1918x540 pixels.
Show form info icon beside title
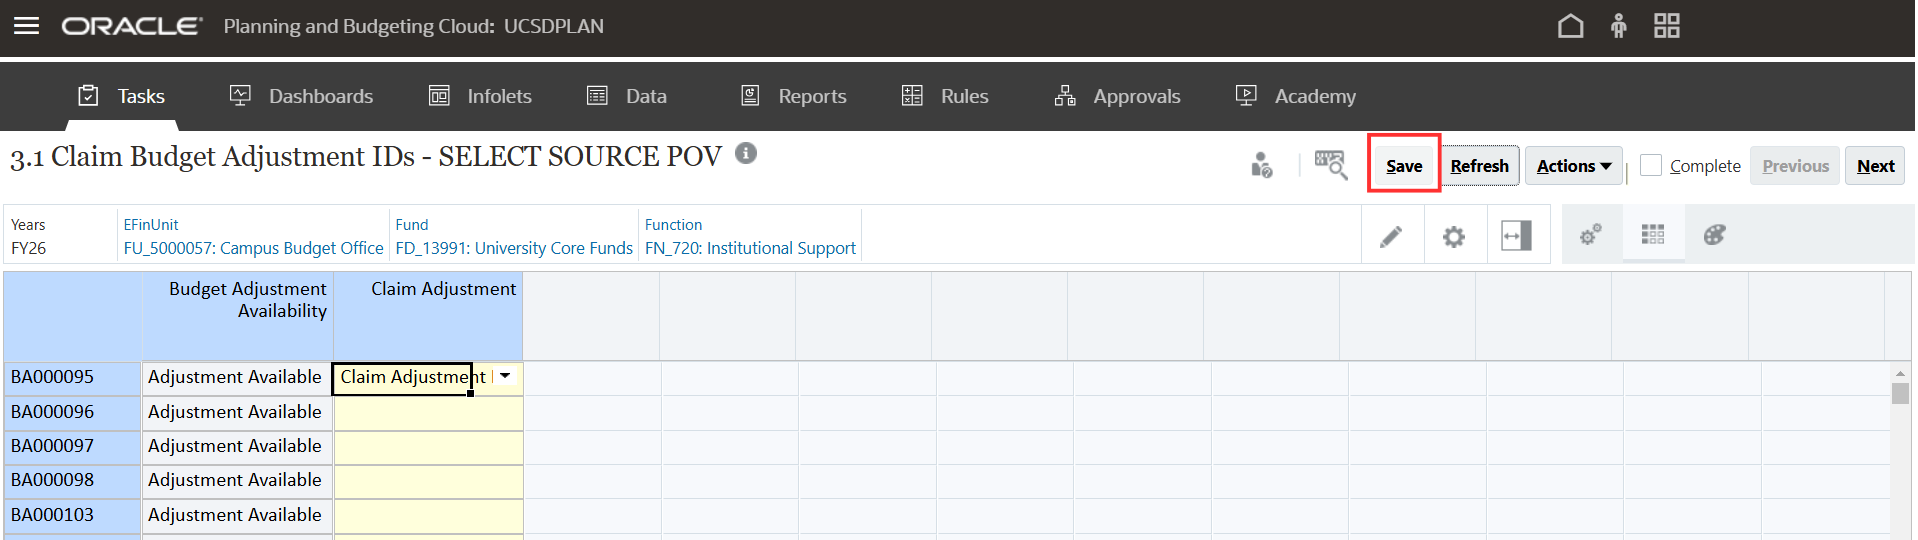click(x=746, y=153)
